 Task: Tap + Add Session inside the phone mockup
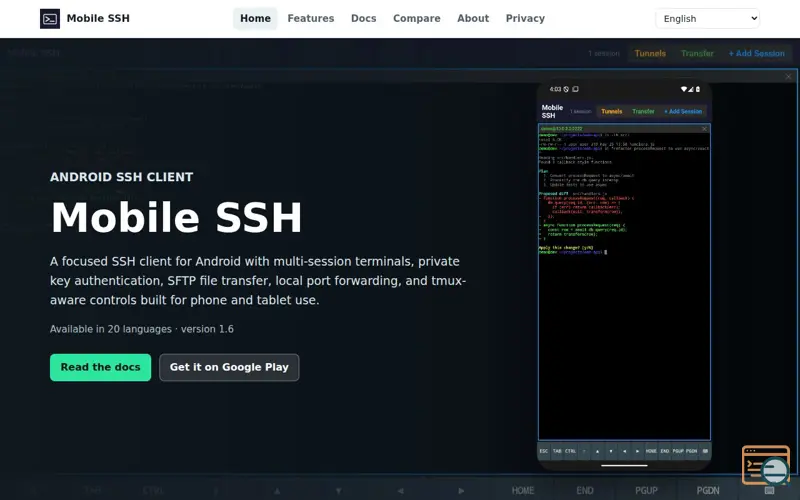coord(683,111)
